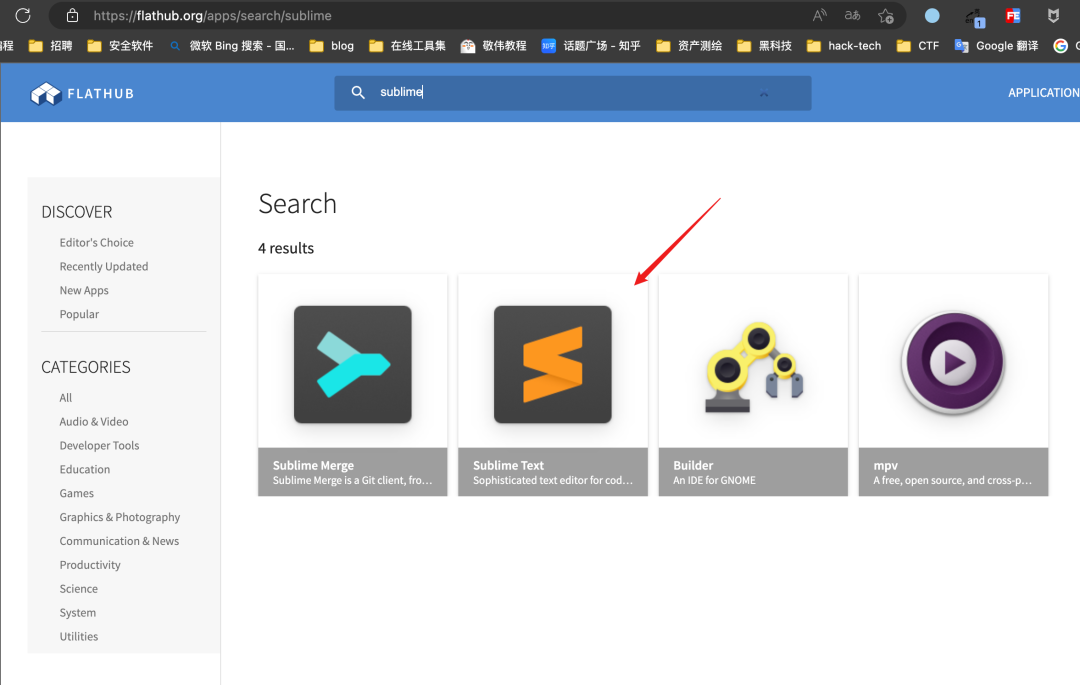Image resolution: width=1080 pixels, height=685 pixels.
Task: Select Education category
Action: tap(85, 470)
